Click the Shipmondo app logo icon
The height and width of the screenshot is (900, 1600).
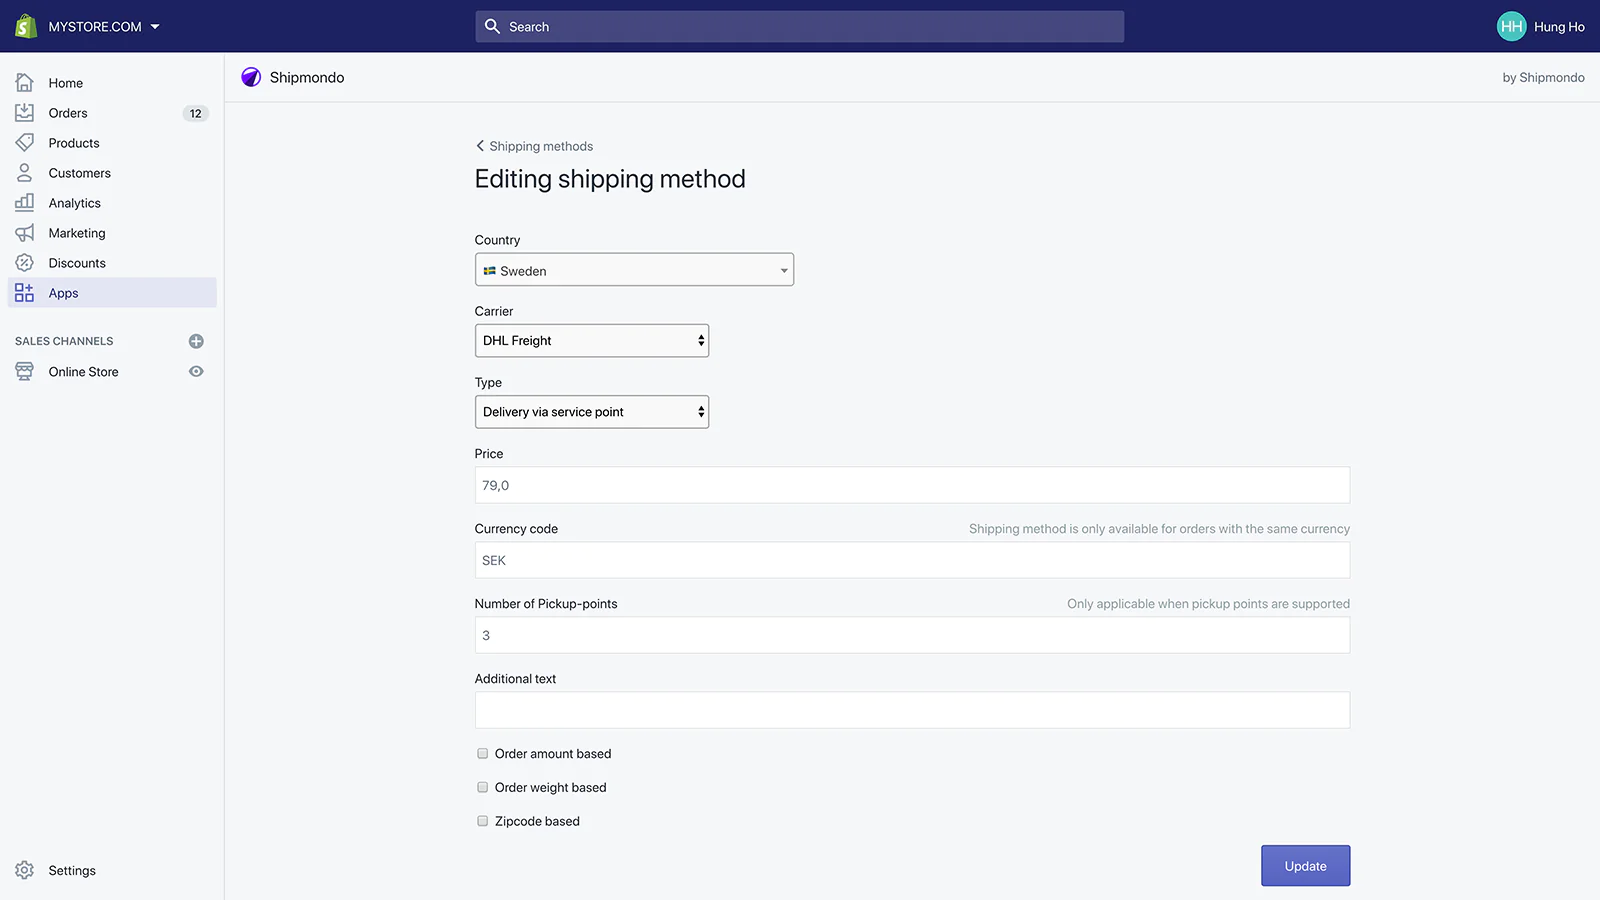[x=251, y=77]
